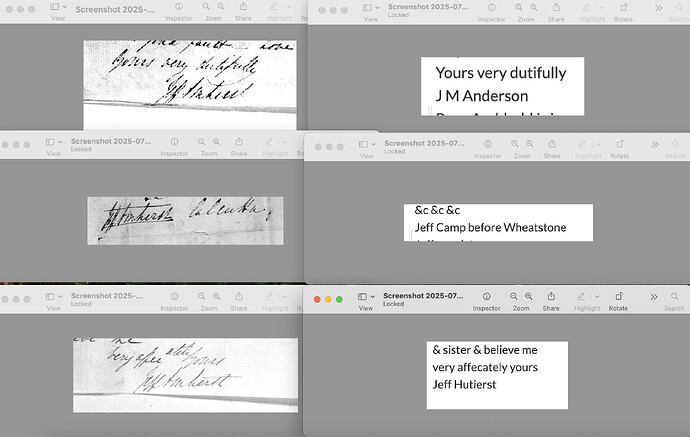Expand View chevron in the Wheatstone window

coord(374,144)
